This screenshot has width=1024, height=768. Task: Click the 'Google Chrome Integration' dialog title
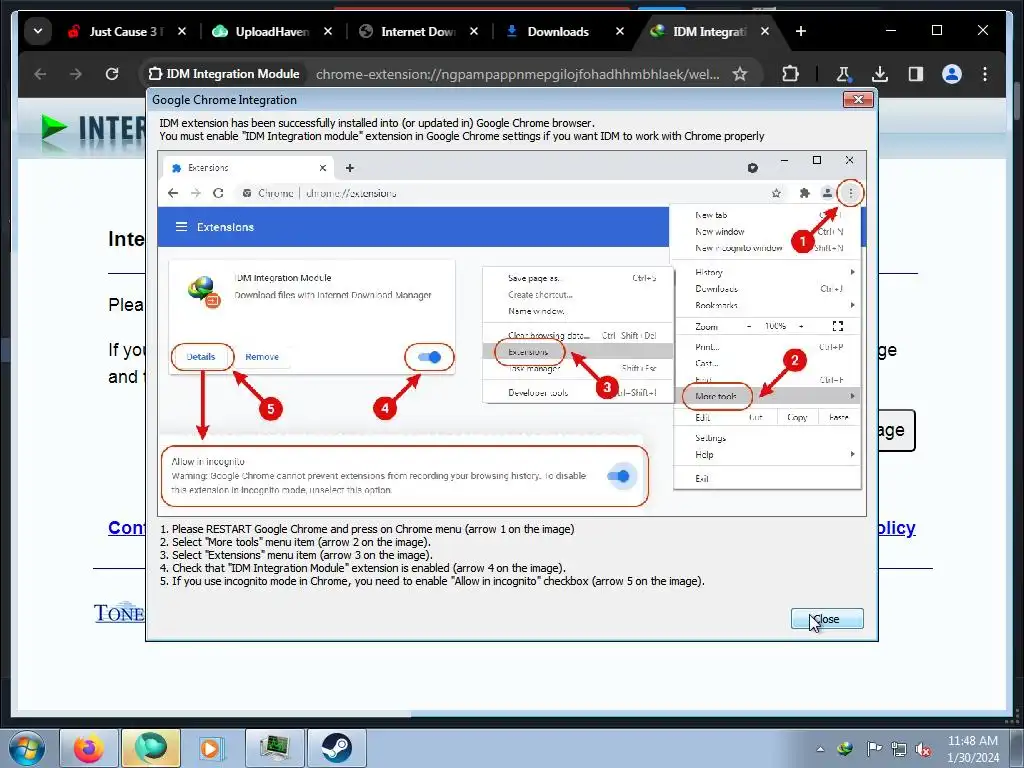coord(224,100)
